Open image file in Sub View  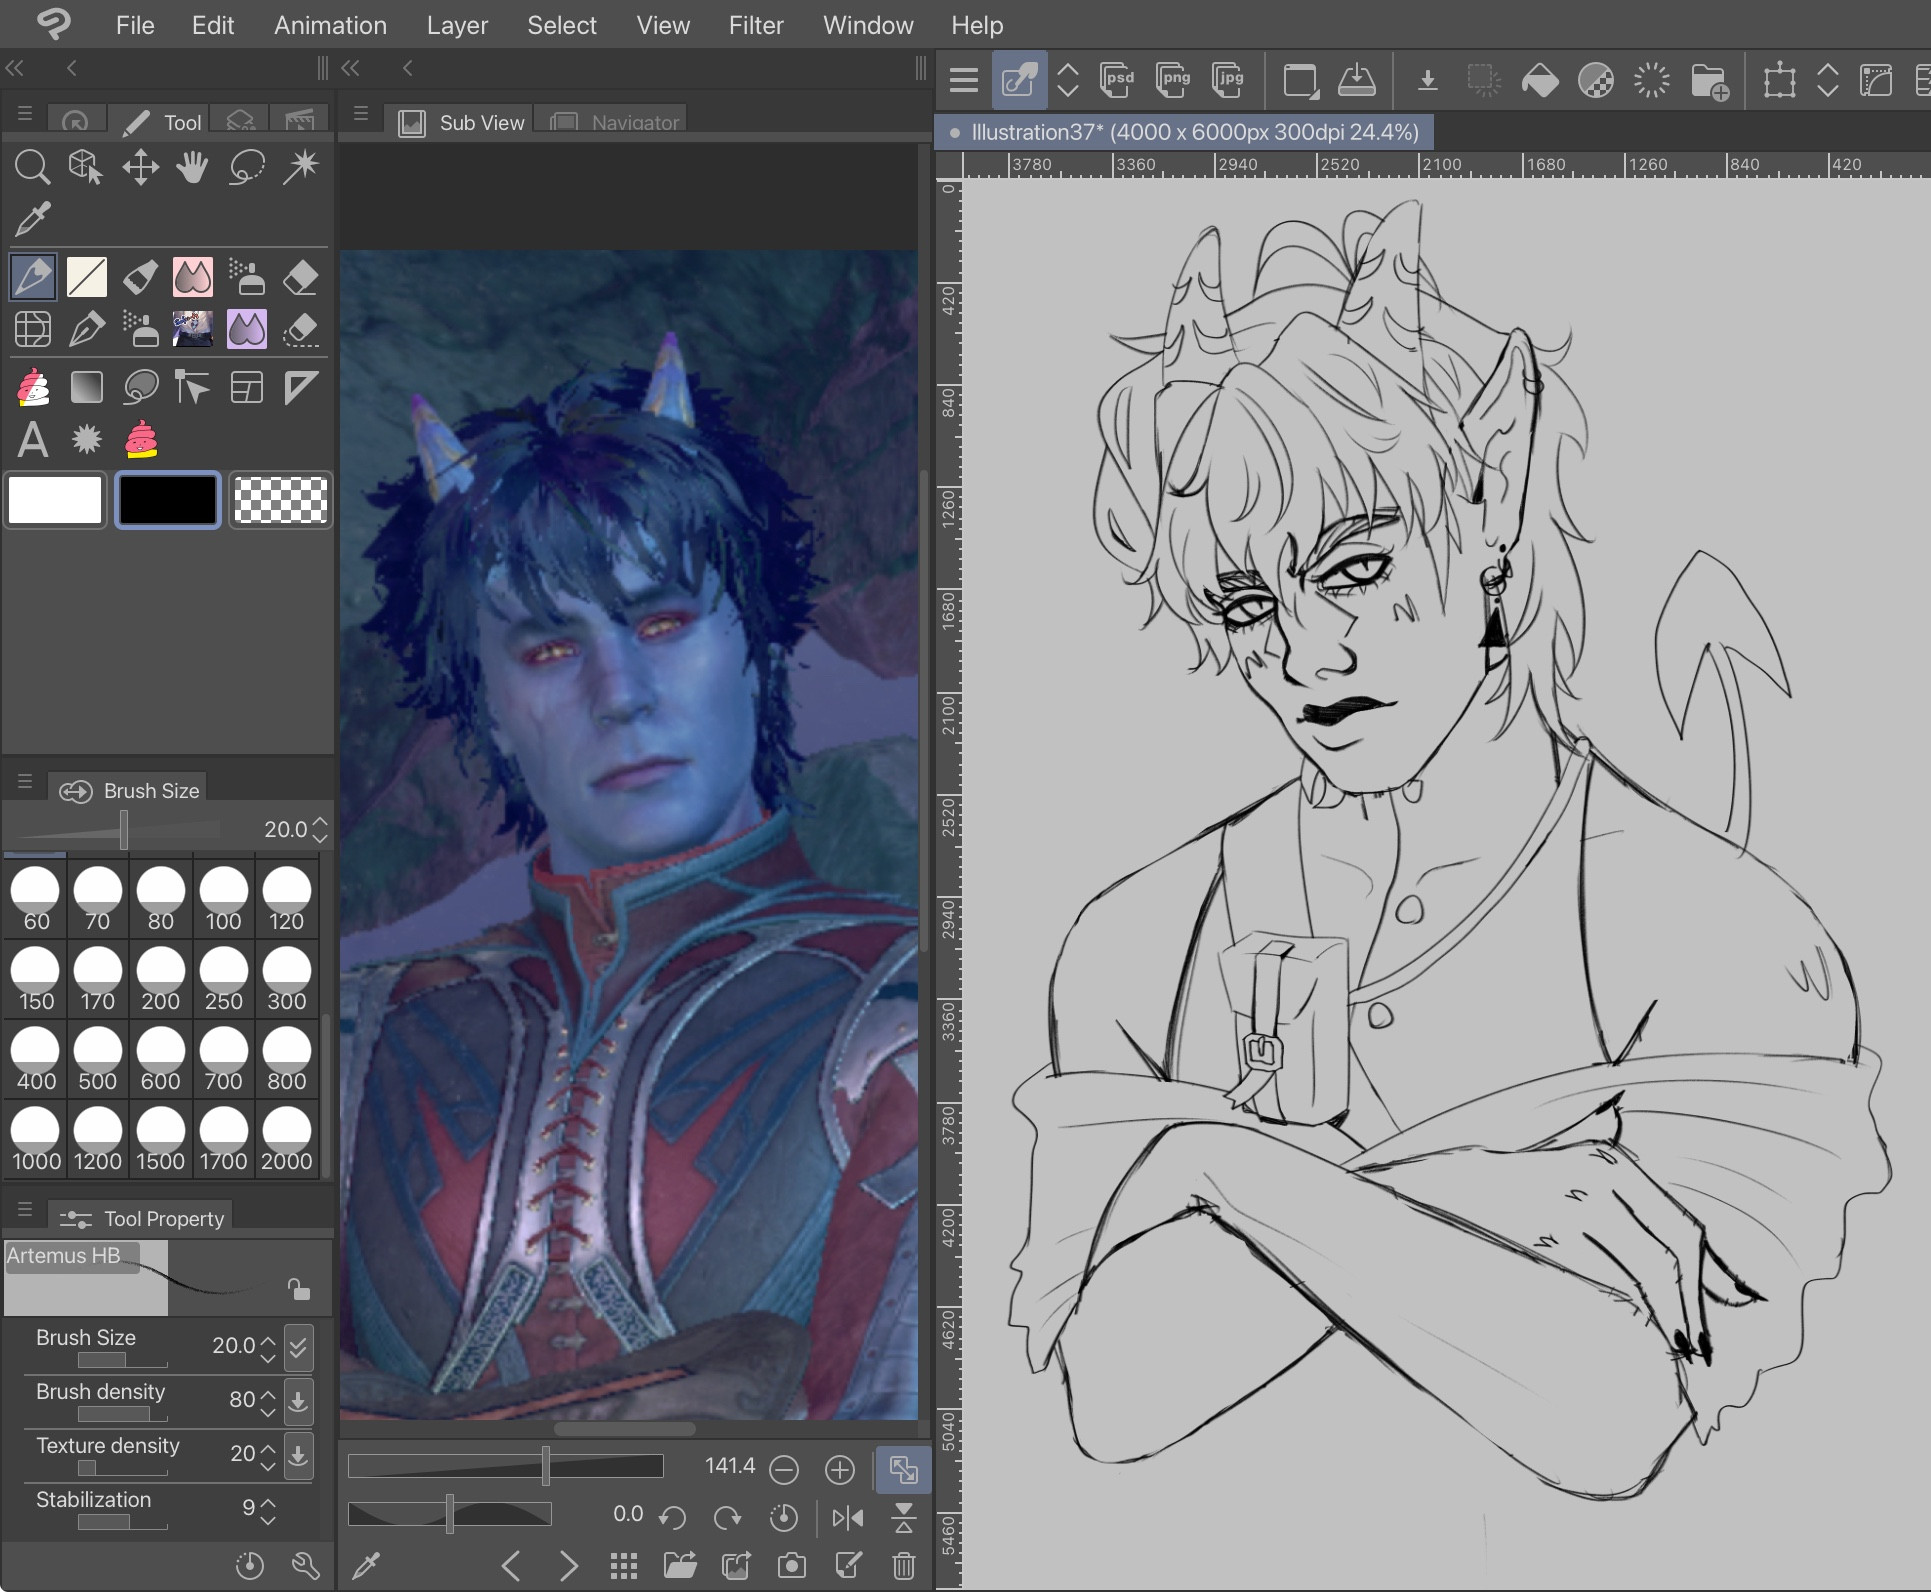tap(680, 1565)
